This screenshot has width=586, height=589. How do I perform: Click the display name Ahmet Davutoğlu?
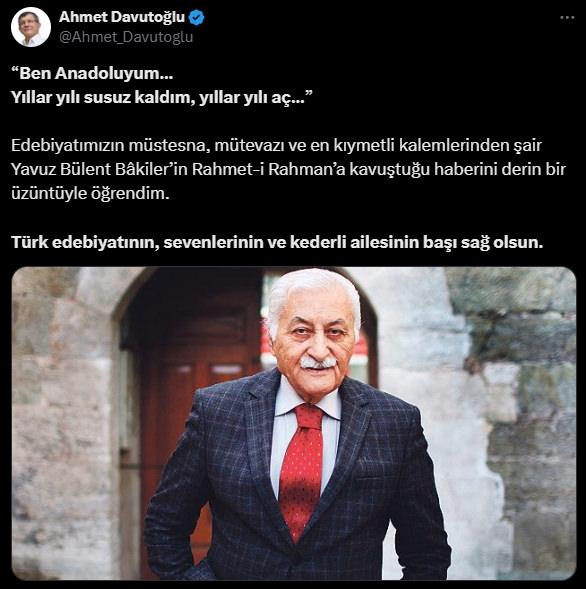click(122, 17)
